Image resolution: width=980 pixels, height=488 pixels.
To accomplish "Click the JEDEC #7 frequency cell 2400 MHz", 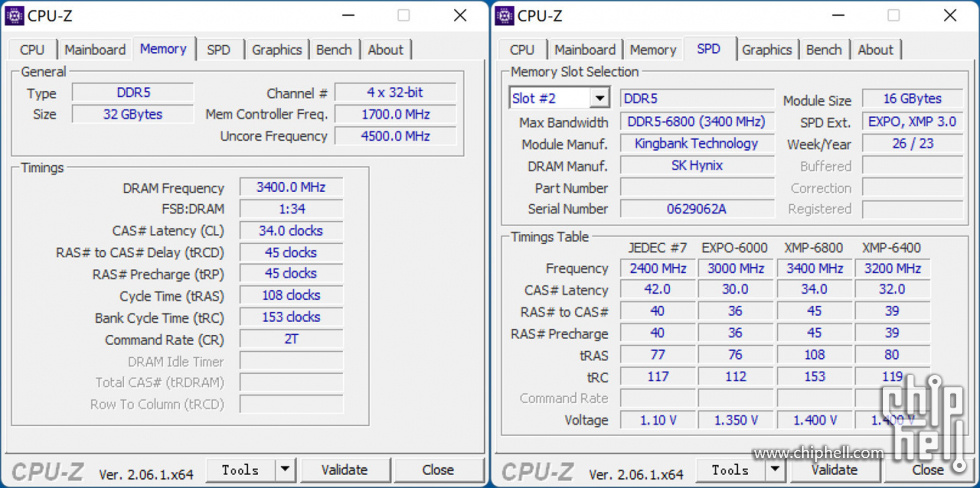I will [x=658, y=269].
